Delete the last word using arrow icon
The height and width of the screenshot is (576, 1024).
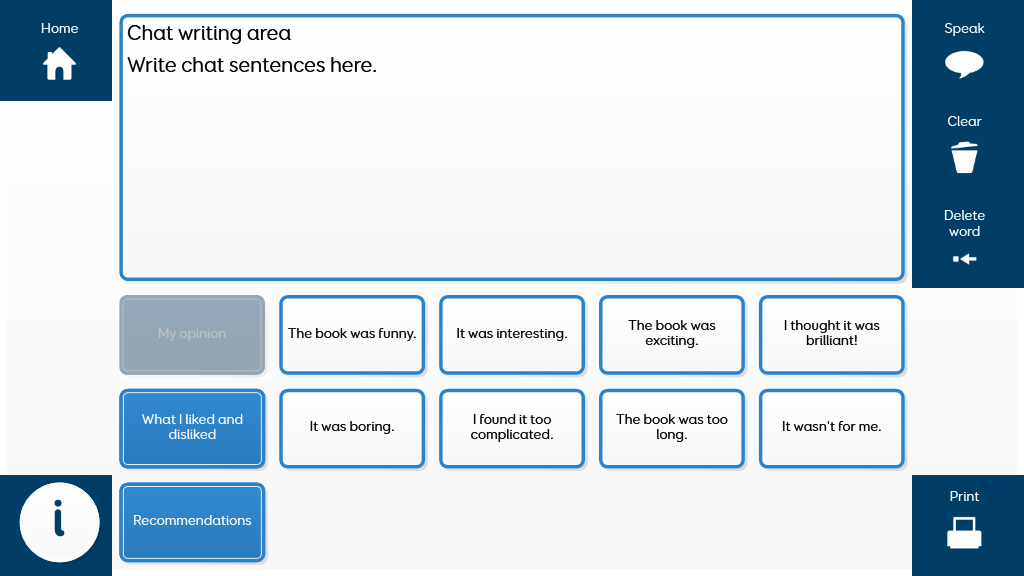coord(964,259)
